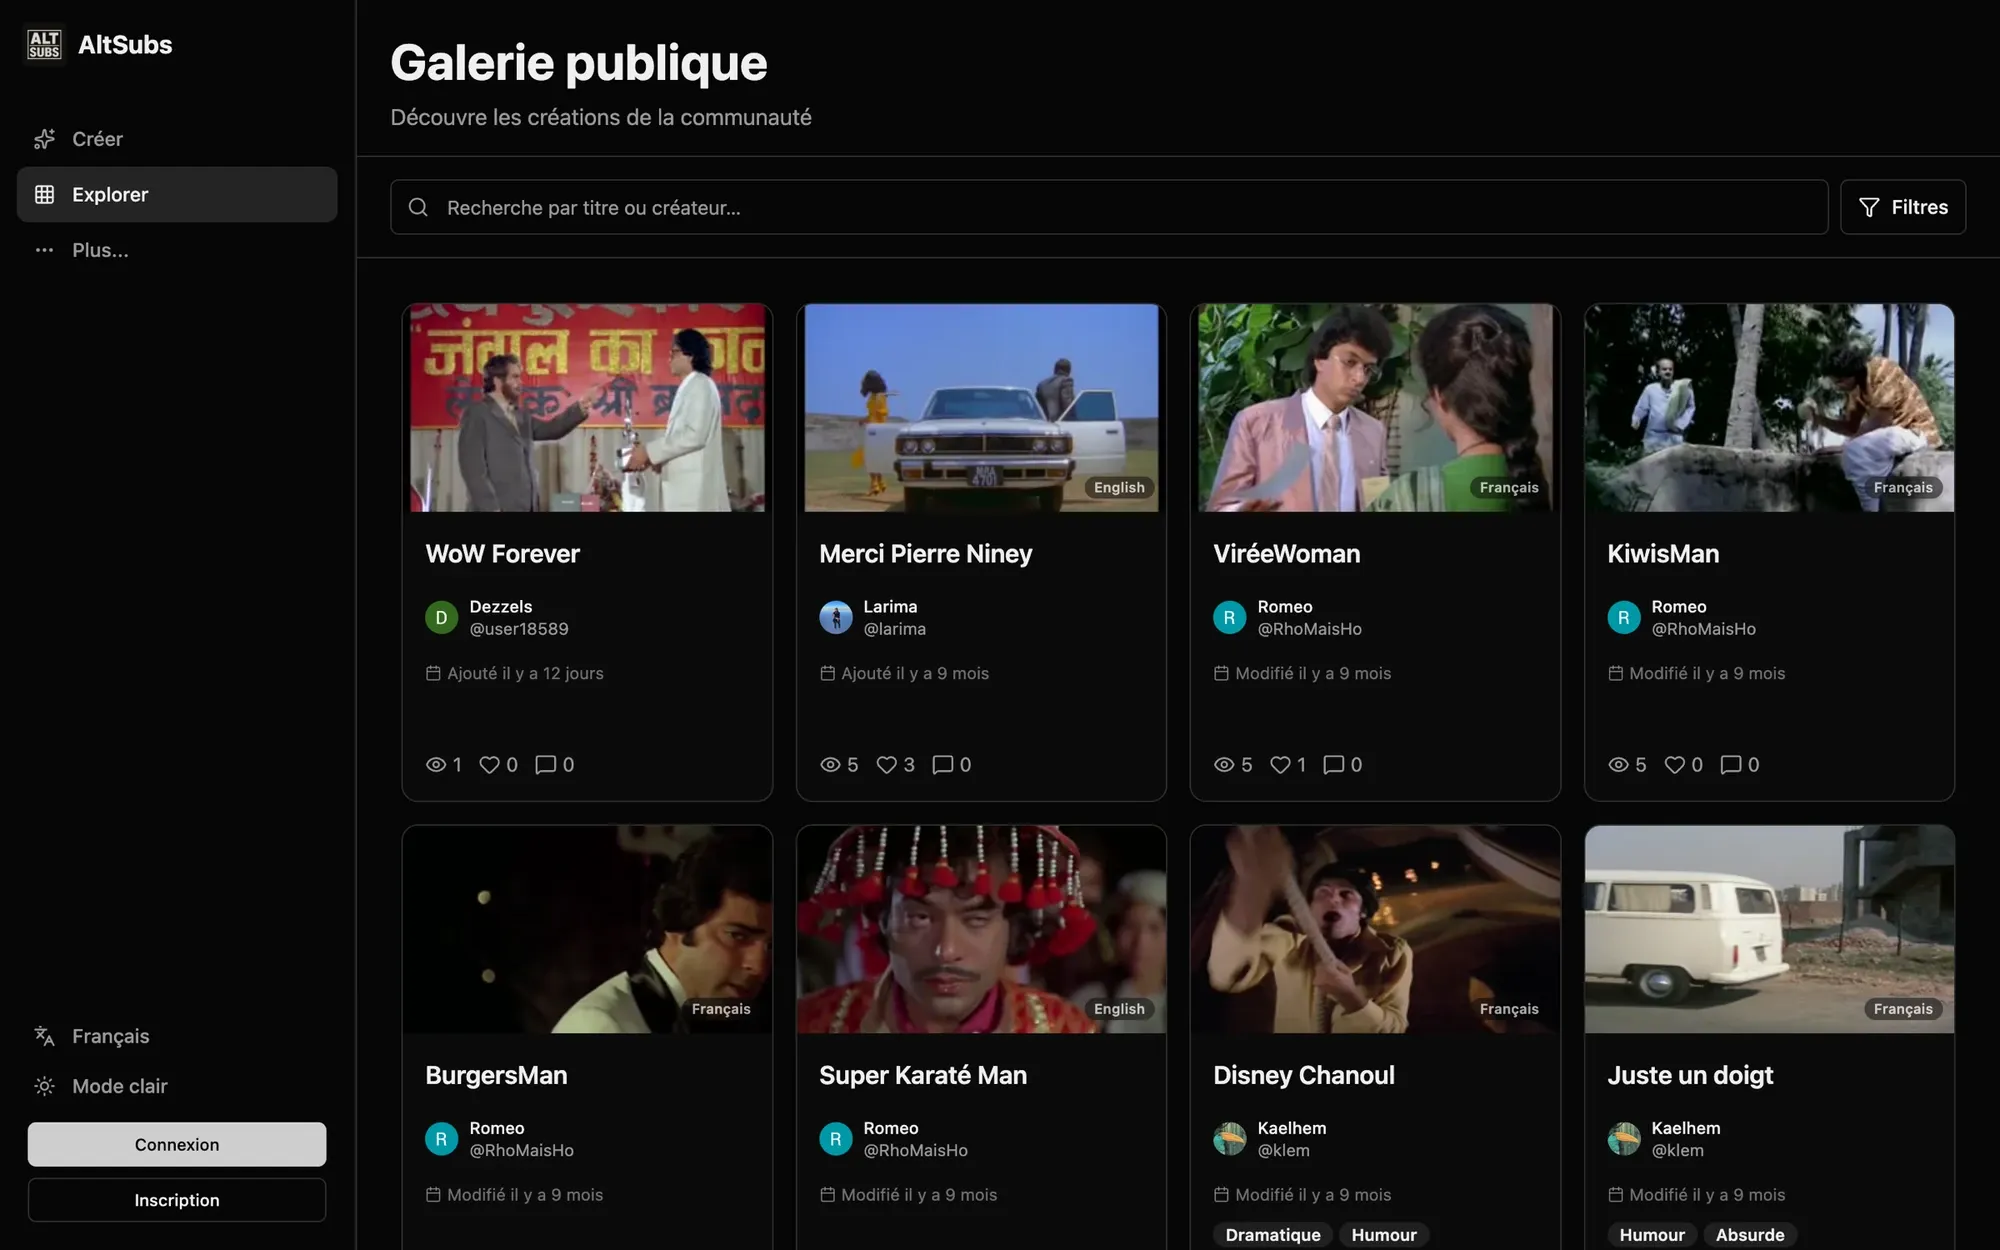The width and height of the screenshot is (2000, 1250).
Task: Click the sun icon for light mode
Action: 44,1086
